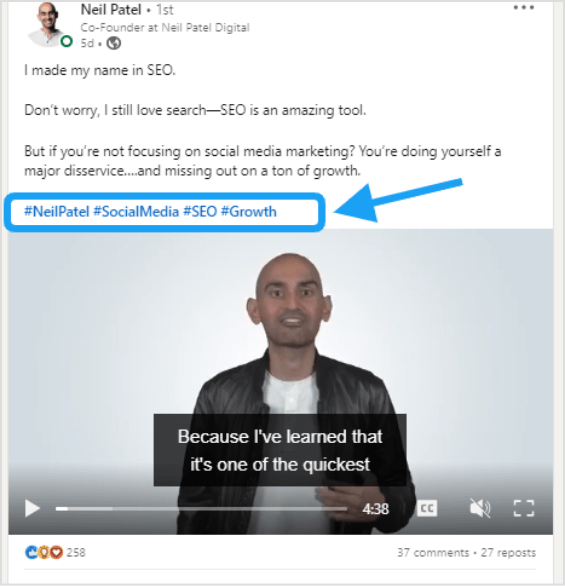
Task: Open the 258 reactions list
Action: pos(76,552)
